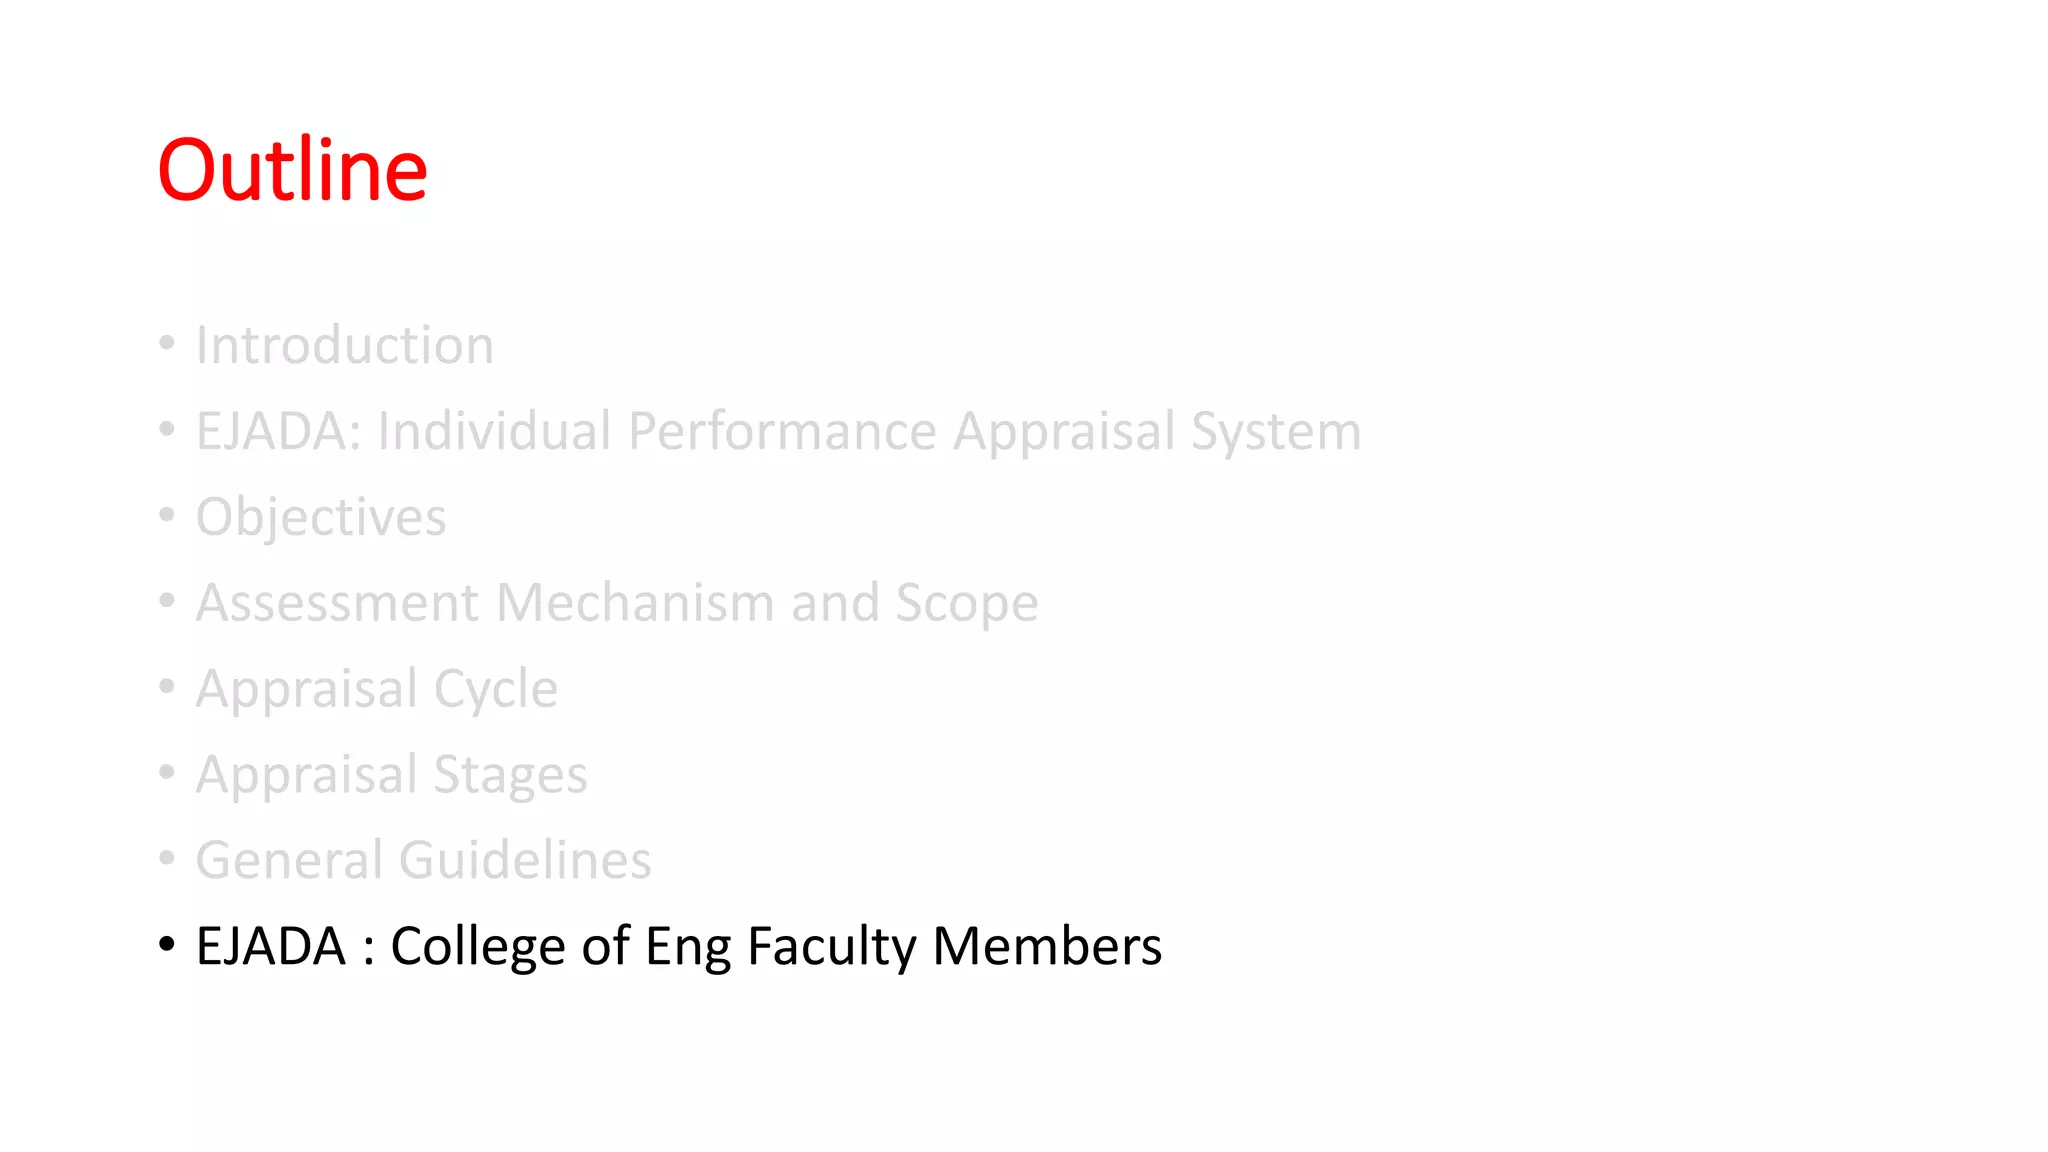
Task: Click the bullet dot before Assessment Mechanism
Action: [x=167, y=601]
